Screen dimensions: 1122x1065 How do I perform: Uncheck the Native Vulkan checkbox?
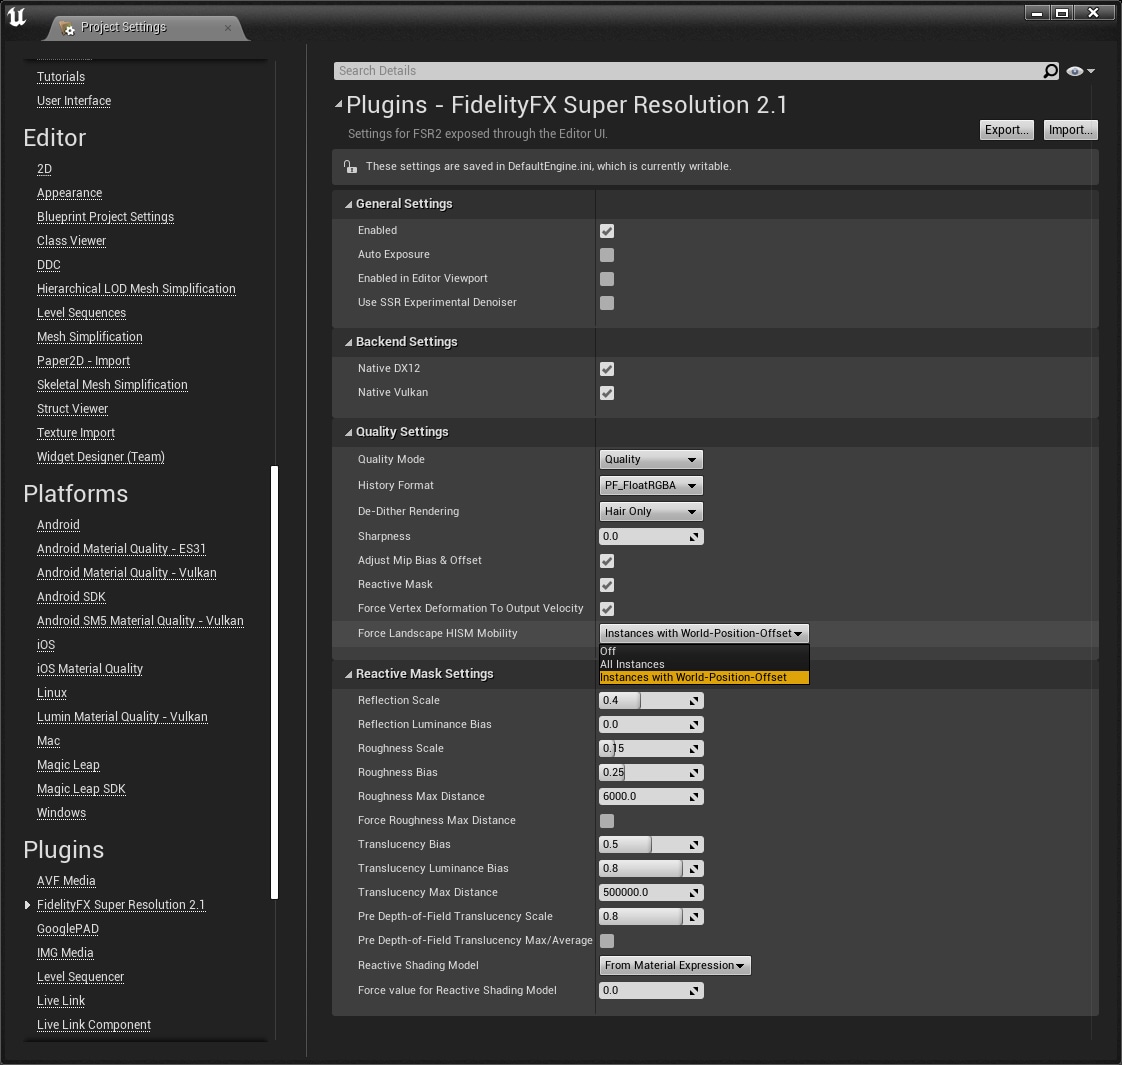pos(607,393)
